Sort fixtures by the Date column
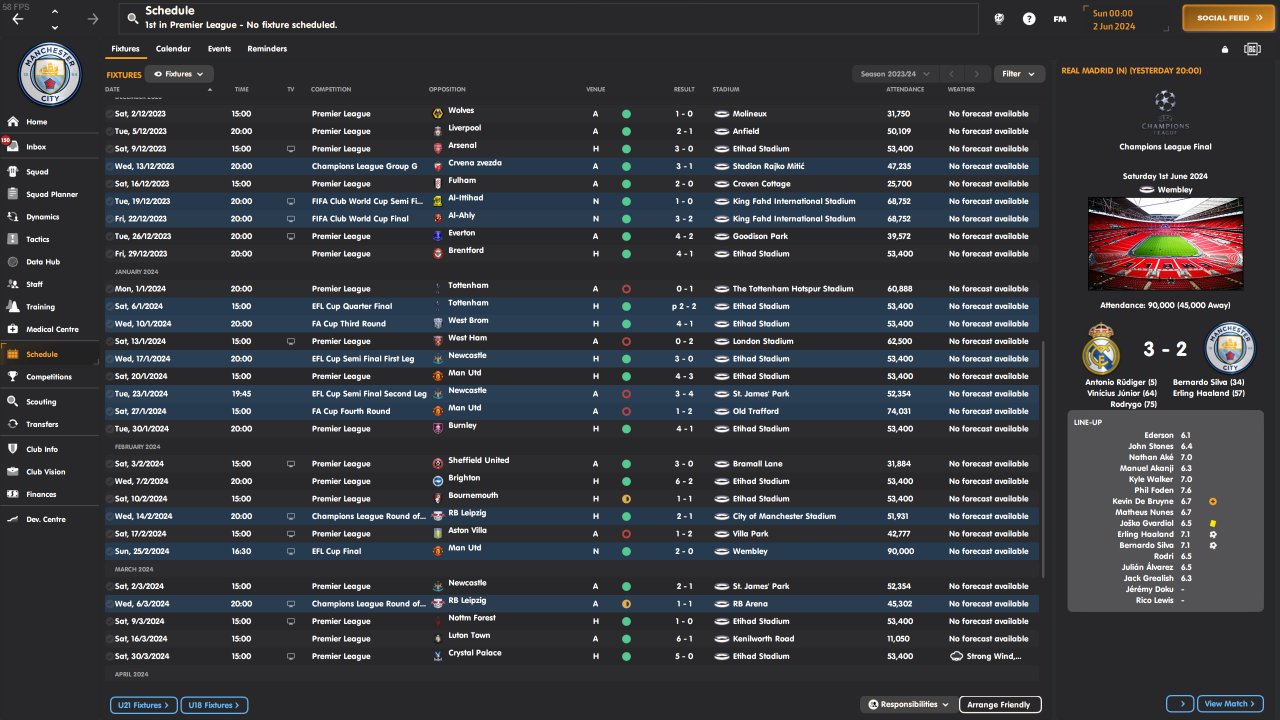The image size is (1280, 720). (x=115, y=90)
